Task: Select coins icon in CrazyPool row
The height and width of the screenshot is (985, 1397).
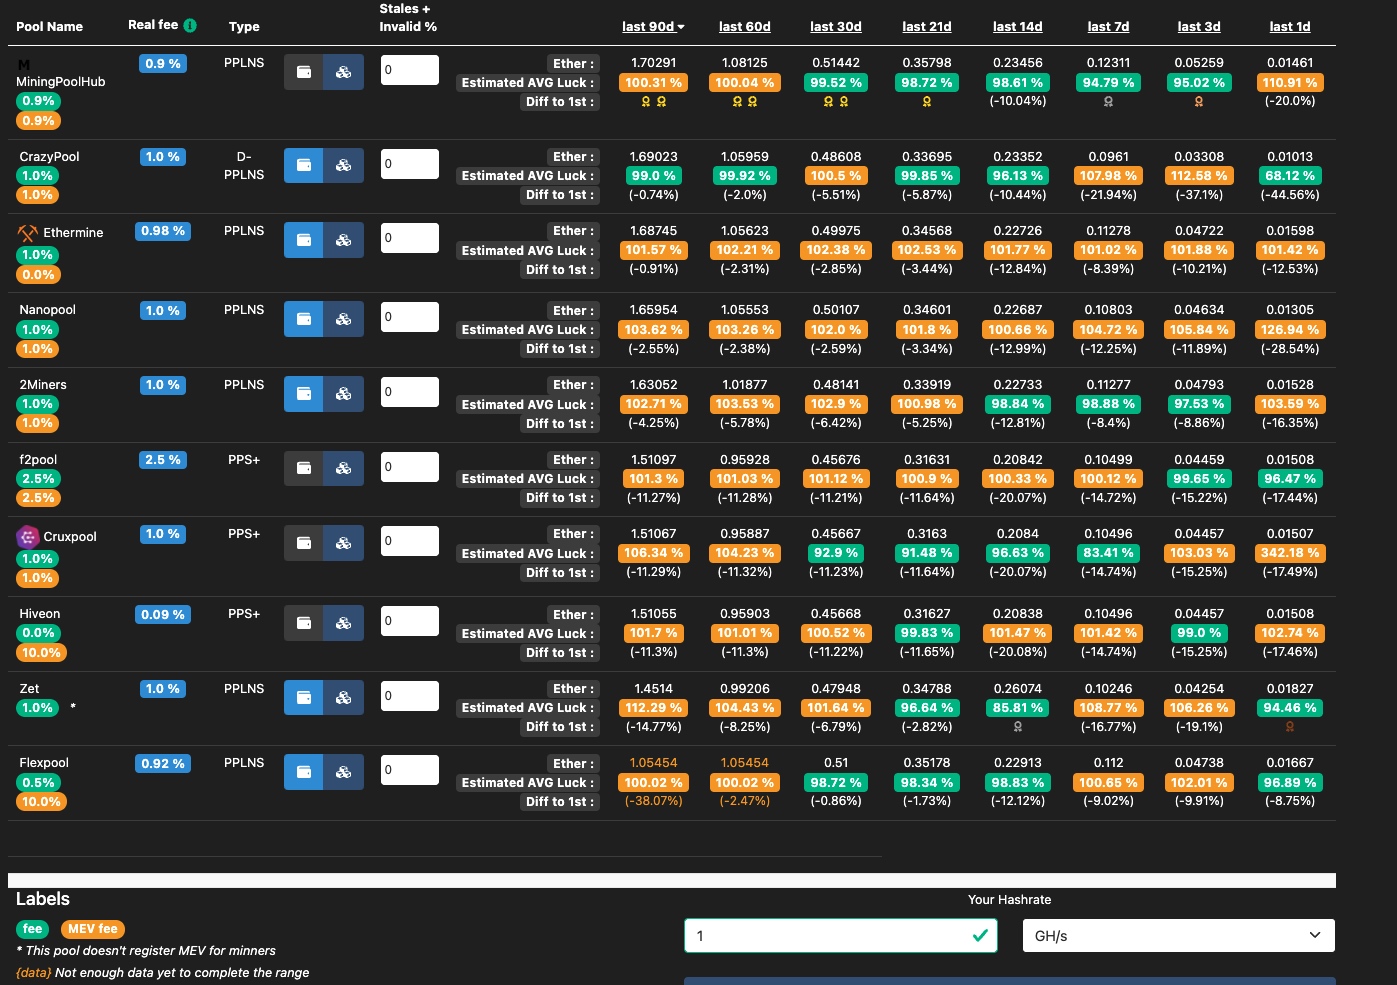Action: (343, 165)
